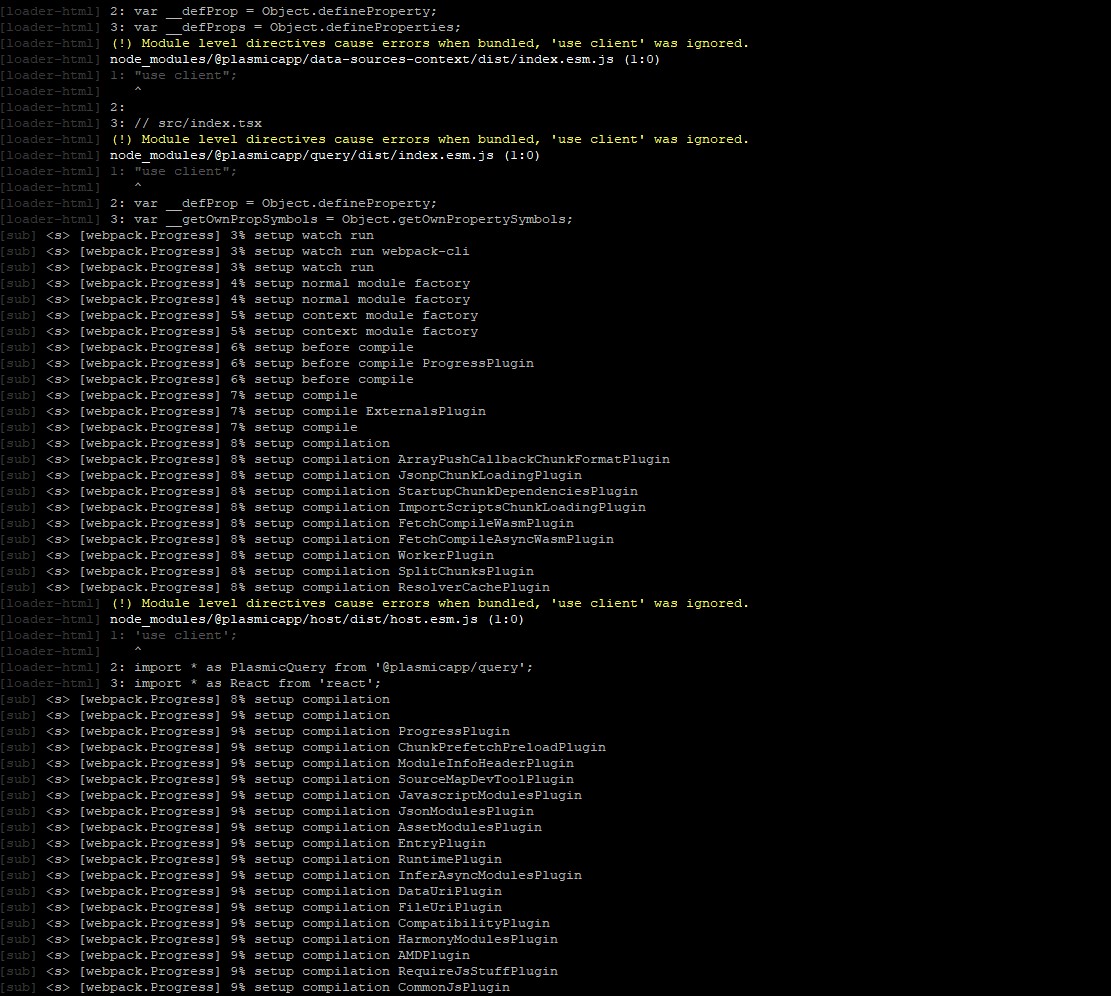Click on JsonpChunkLoadingPlugin log entry
Viewport: 1111px width, 996px height.
pyautogui.click(x=489, y=475)
